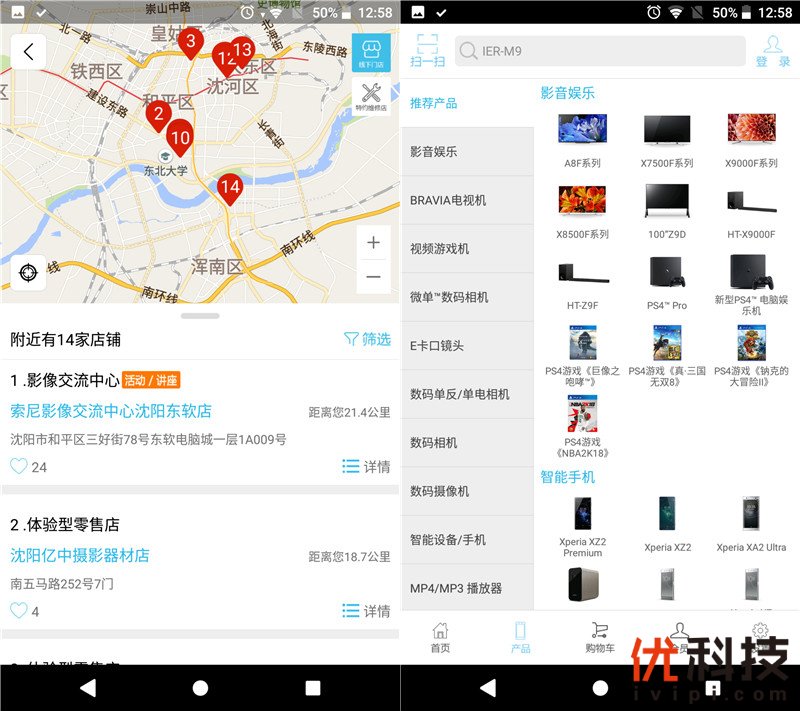This screenshot has width=800, height=711.
Task: Open Xperia XA2 Ultra thumbnail
Action: tap(752, 514)
